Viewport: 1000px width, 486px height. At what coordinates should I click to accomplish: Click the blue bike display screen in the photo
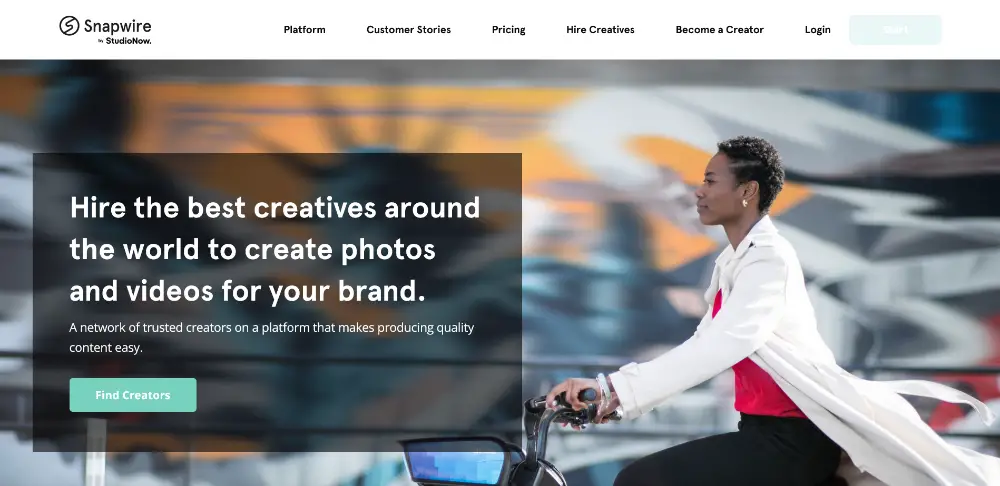[x=456, y=467]
